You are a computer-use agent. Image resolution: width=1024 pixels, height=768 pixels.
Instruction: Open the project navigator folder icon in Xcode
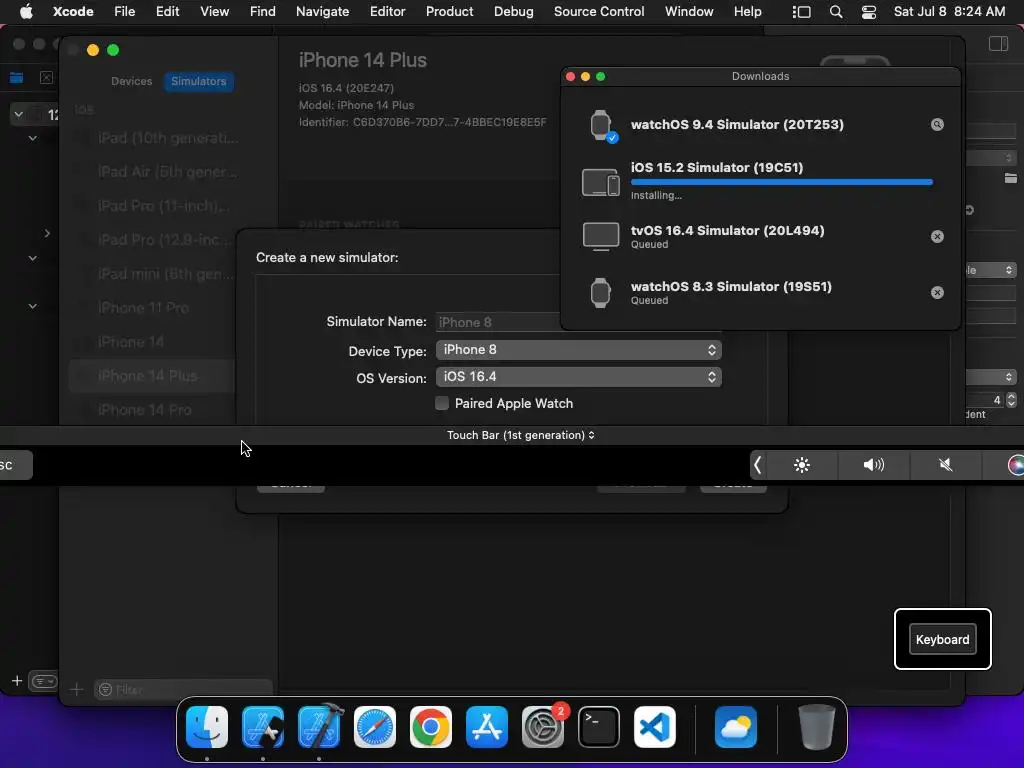click(x=16, y=78)
